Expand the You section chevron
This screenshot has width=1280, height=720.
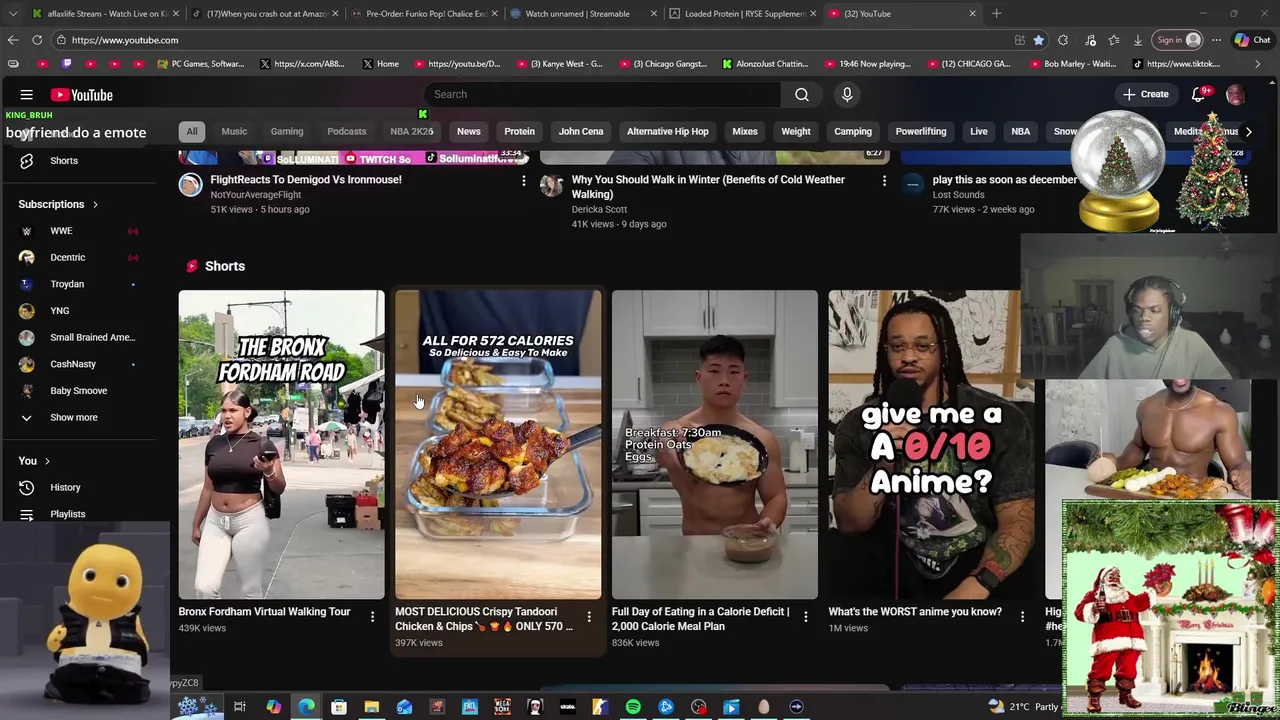click(x=47, y=461)
